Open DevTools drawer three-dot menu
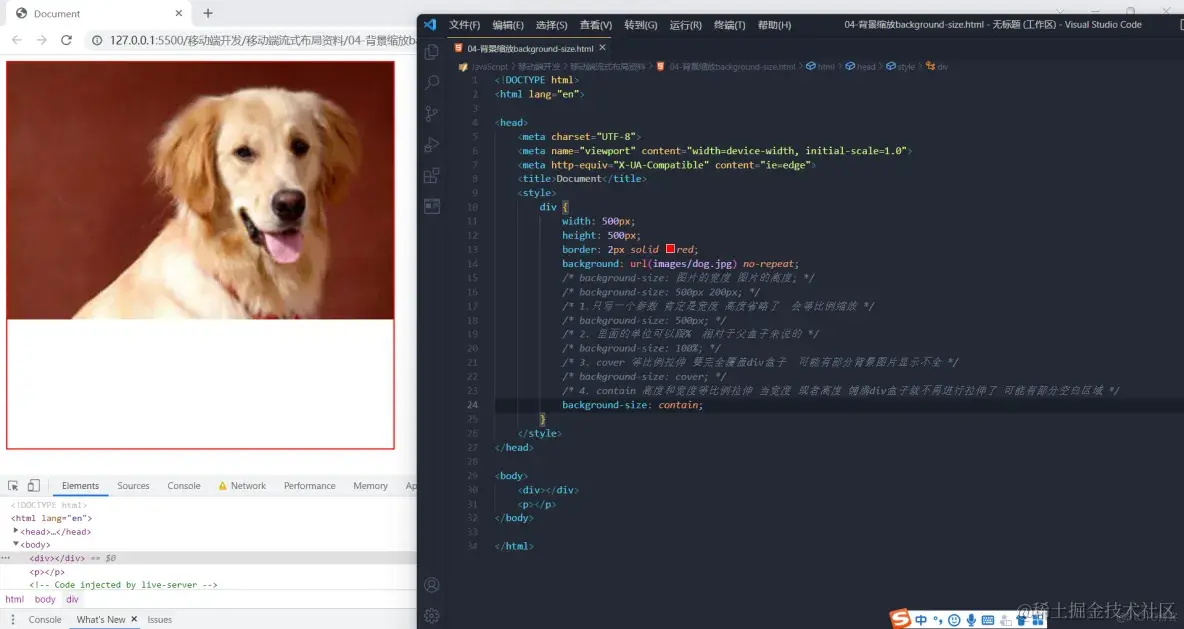1184x629 pixels. [13, 619]
